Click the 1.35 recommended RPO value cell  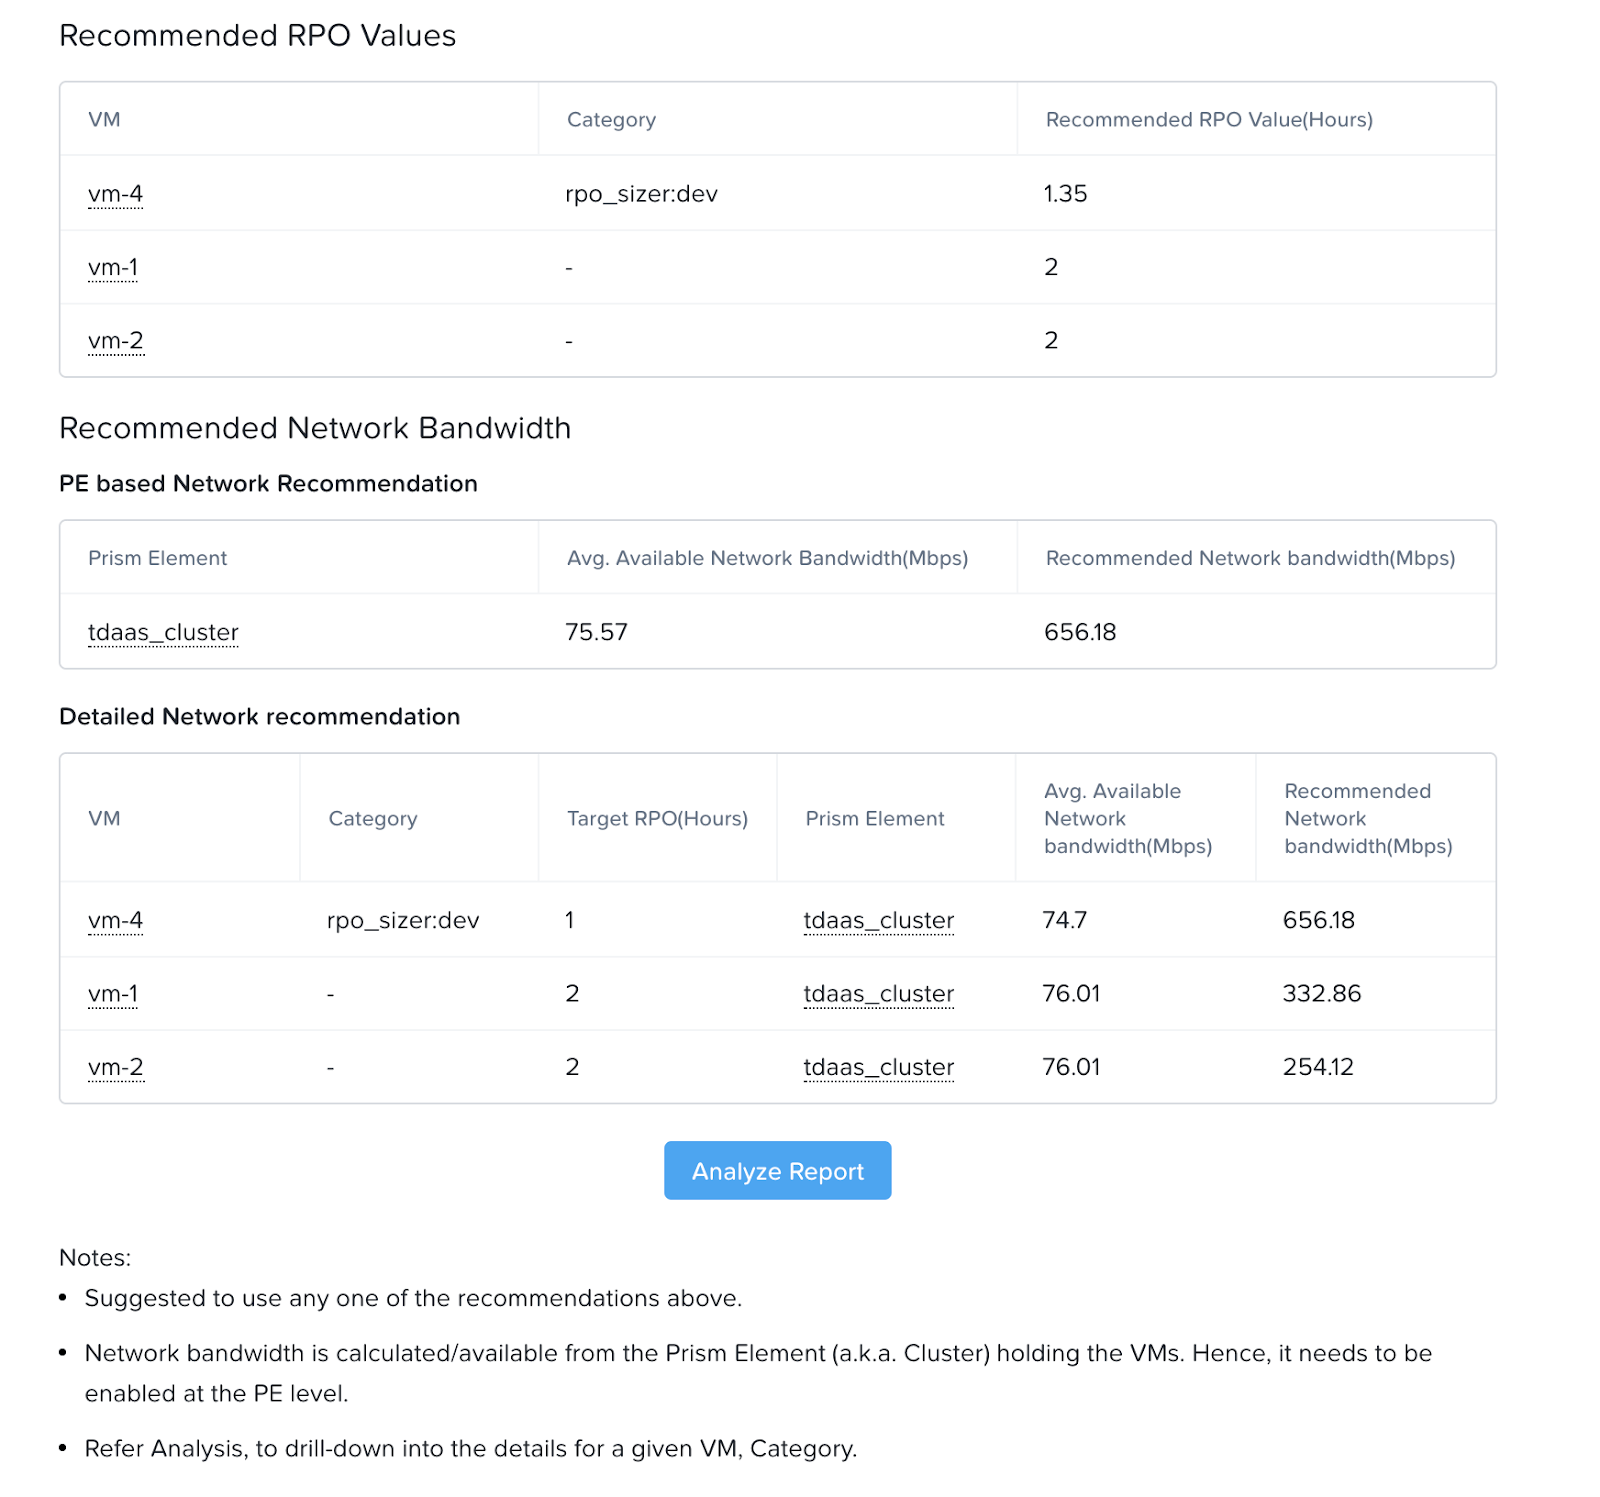1065,194
